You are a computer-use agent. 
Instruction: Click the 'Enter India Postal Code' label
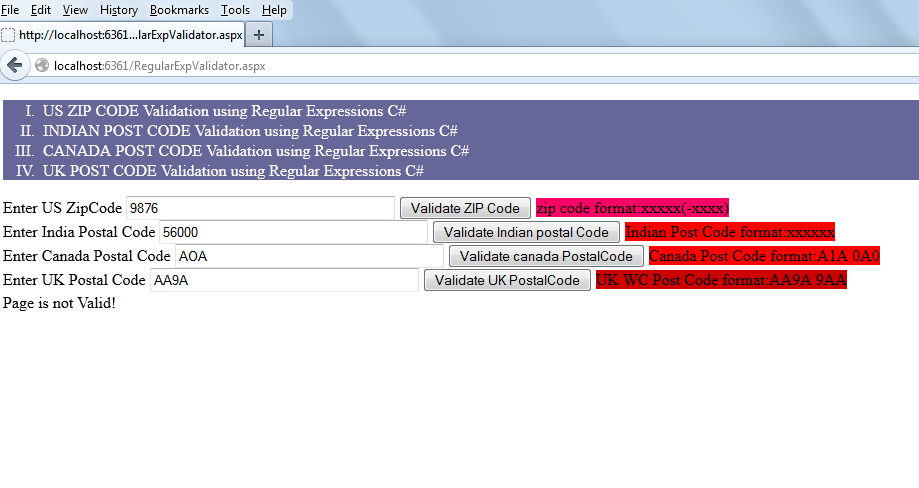[79, 232]
